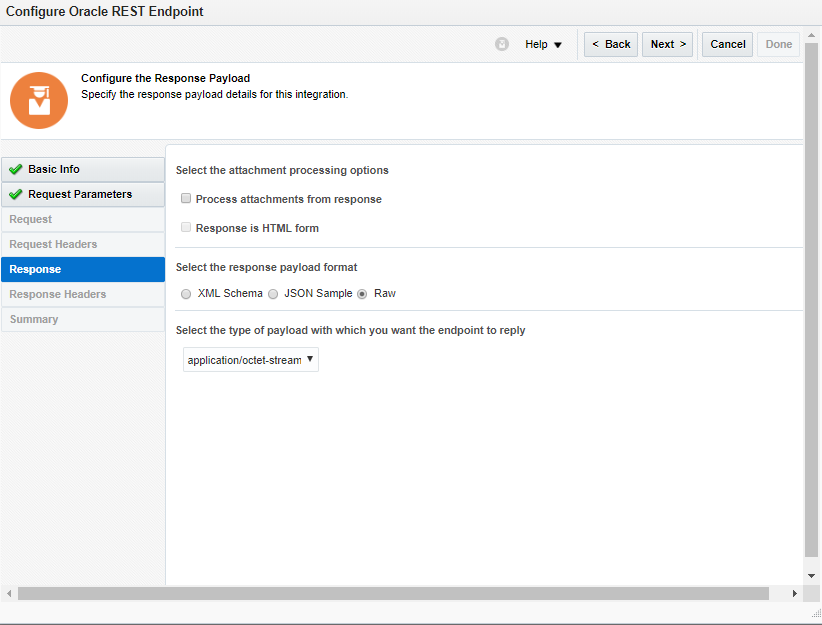This screenshot has height=625, width=822.
Task: Click the 'Configure the Response Payload' heading
Action: (x=165, y=78)
